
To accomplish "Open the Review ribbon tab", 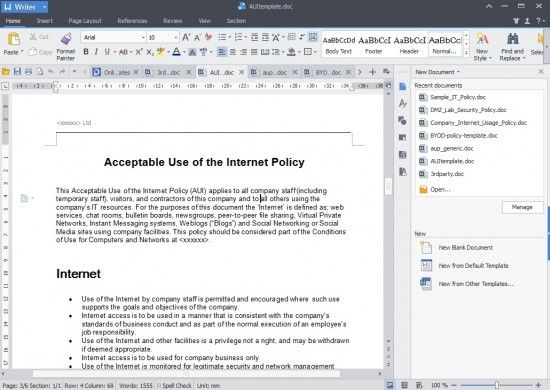I will 173,21.
